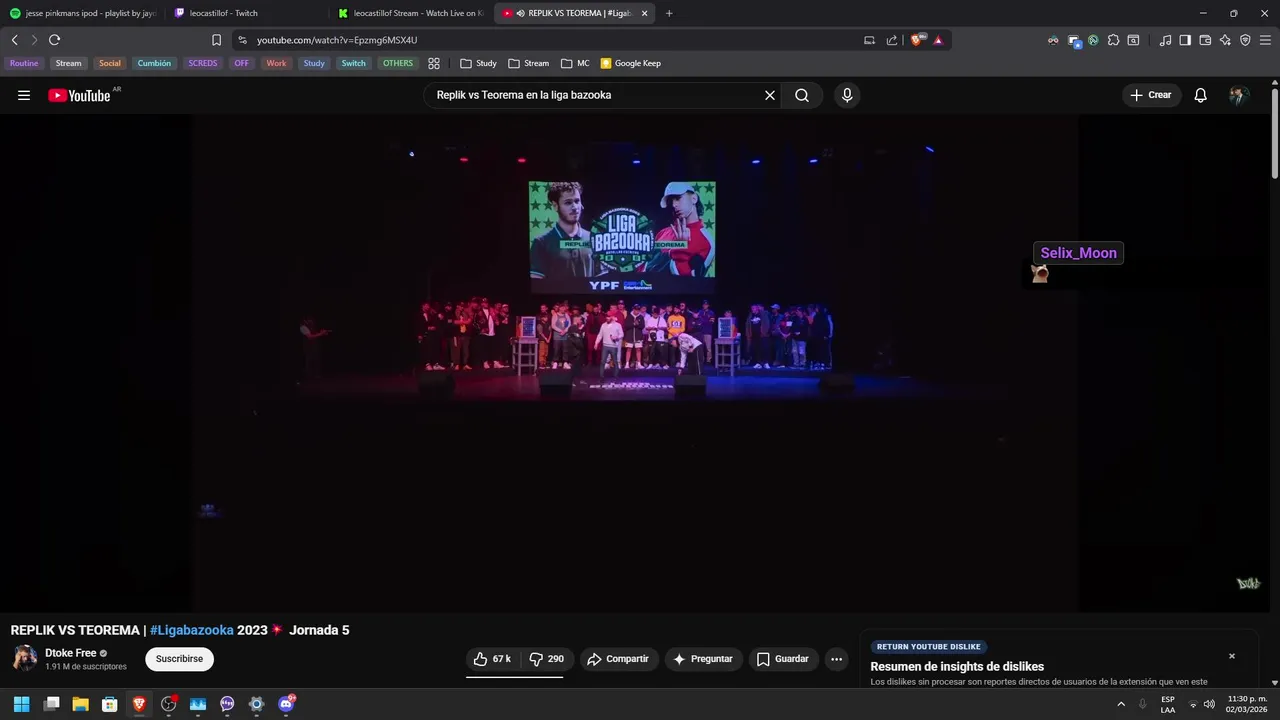Image resolution: width=1280 pixels, height=720 pixels.
Task: Show hidden system tray icons
Action: [x=1121, y=704]
